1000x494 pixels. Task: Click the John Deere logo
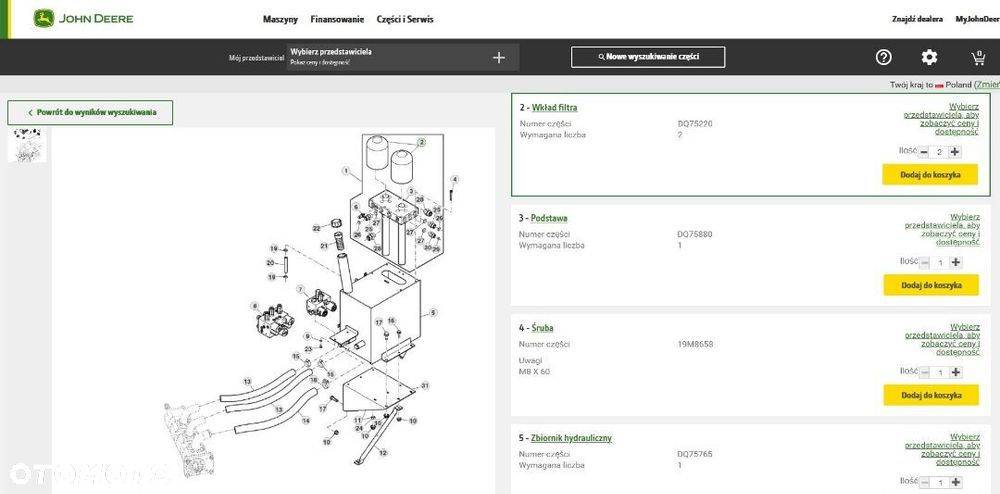84,18
